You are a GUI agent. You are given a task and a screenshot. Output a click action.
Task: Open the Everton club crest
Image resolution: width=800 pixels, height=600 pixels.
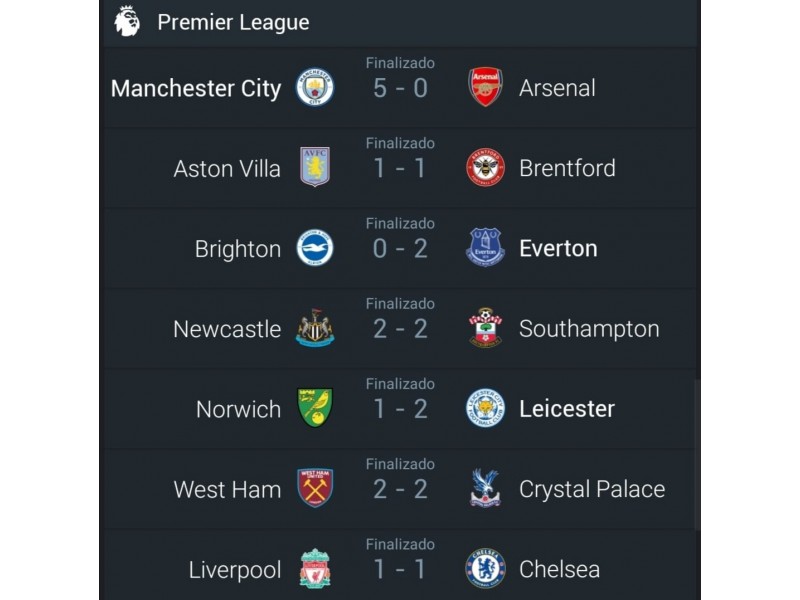pyautogui.click(x=485, y=247)
